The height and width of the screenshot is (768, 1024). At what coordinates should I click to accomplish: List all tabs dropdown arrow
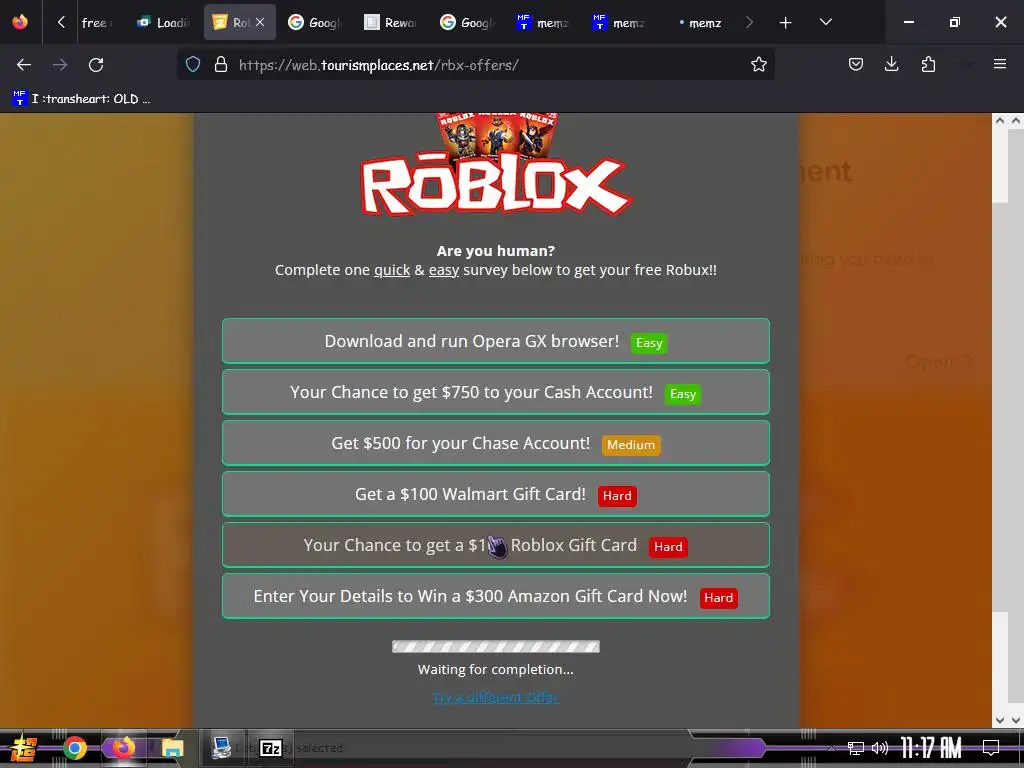pos(825,22)
